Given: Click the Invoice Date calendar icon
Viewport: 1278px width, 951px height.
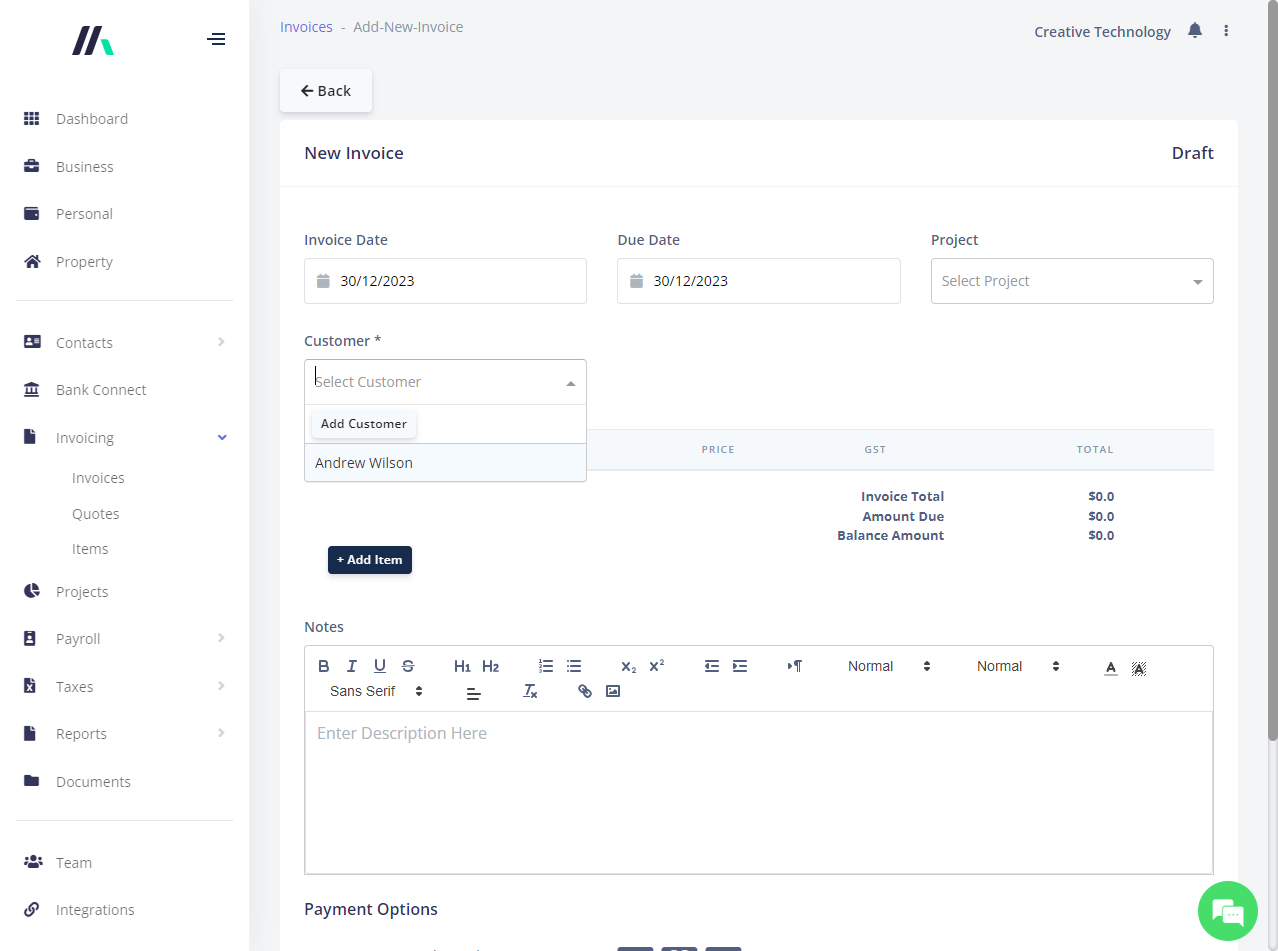Looking at the screenshot, I should pyautogui.click(x=323, y=281).
